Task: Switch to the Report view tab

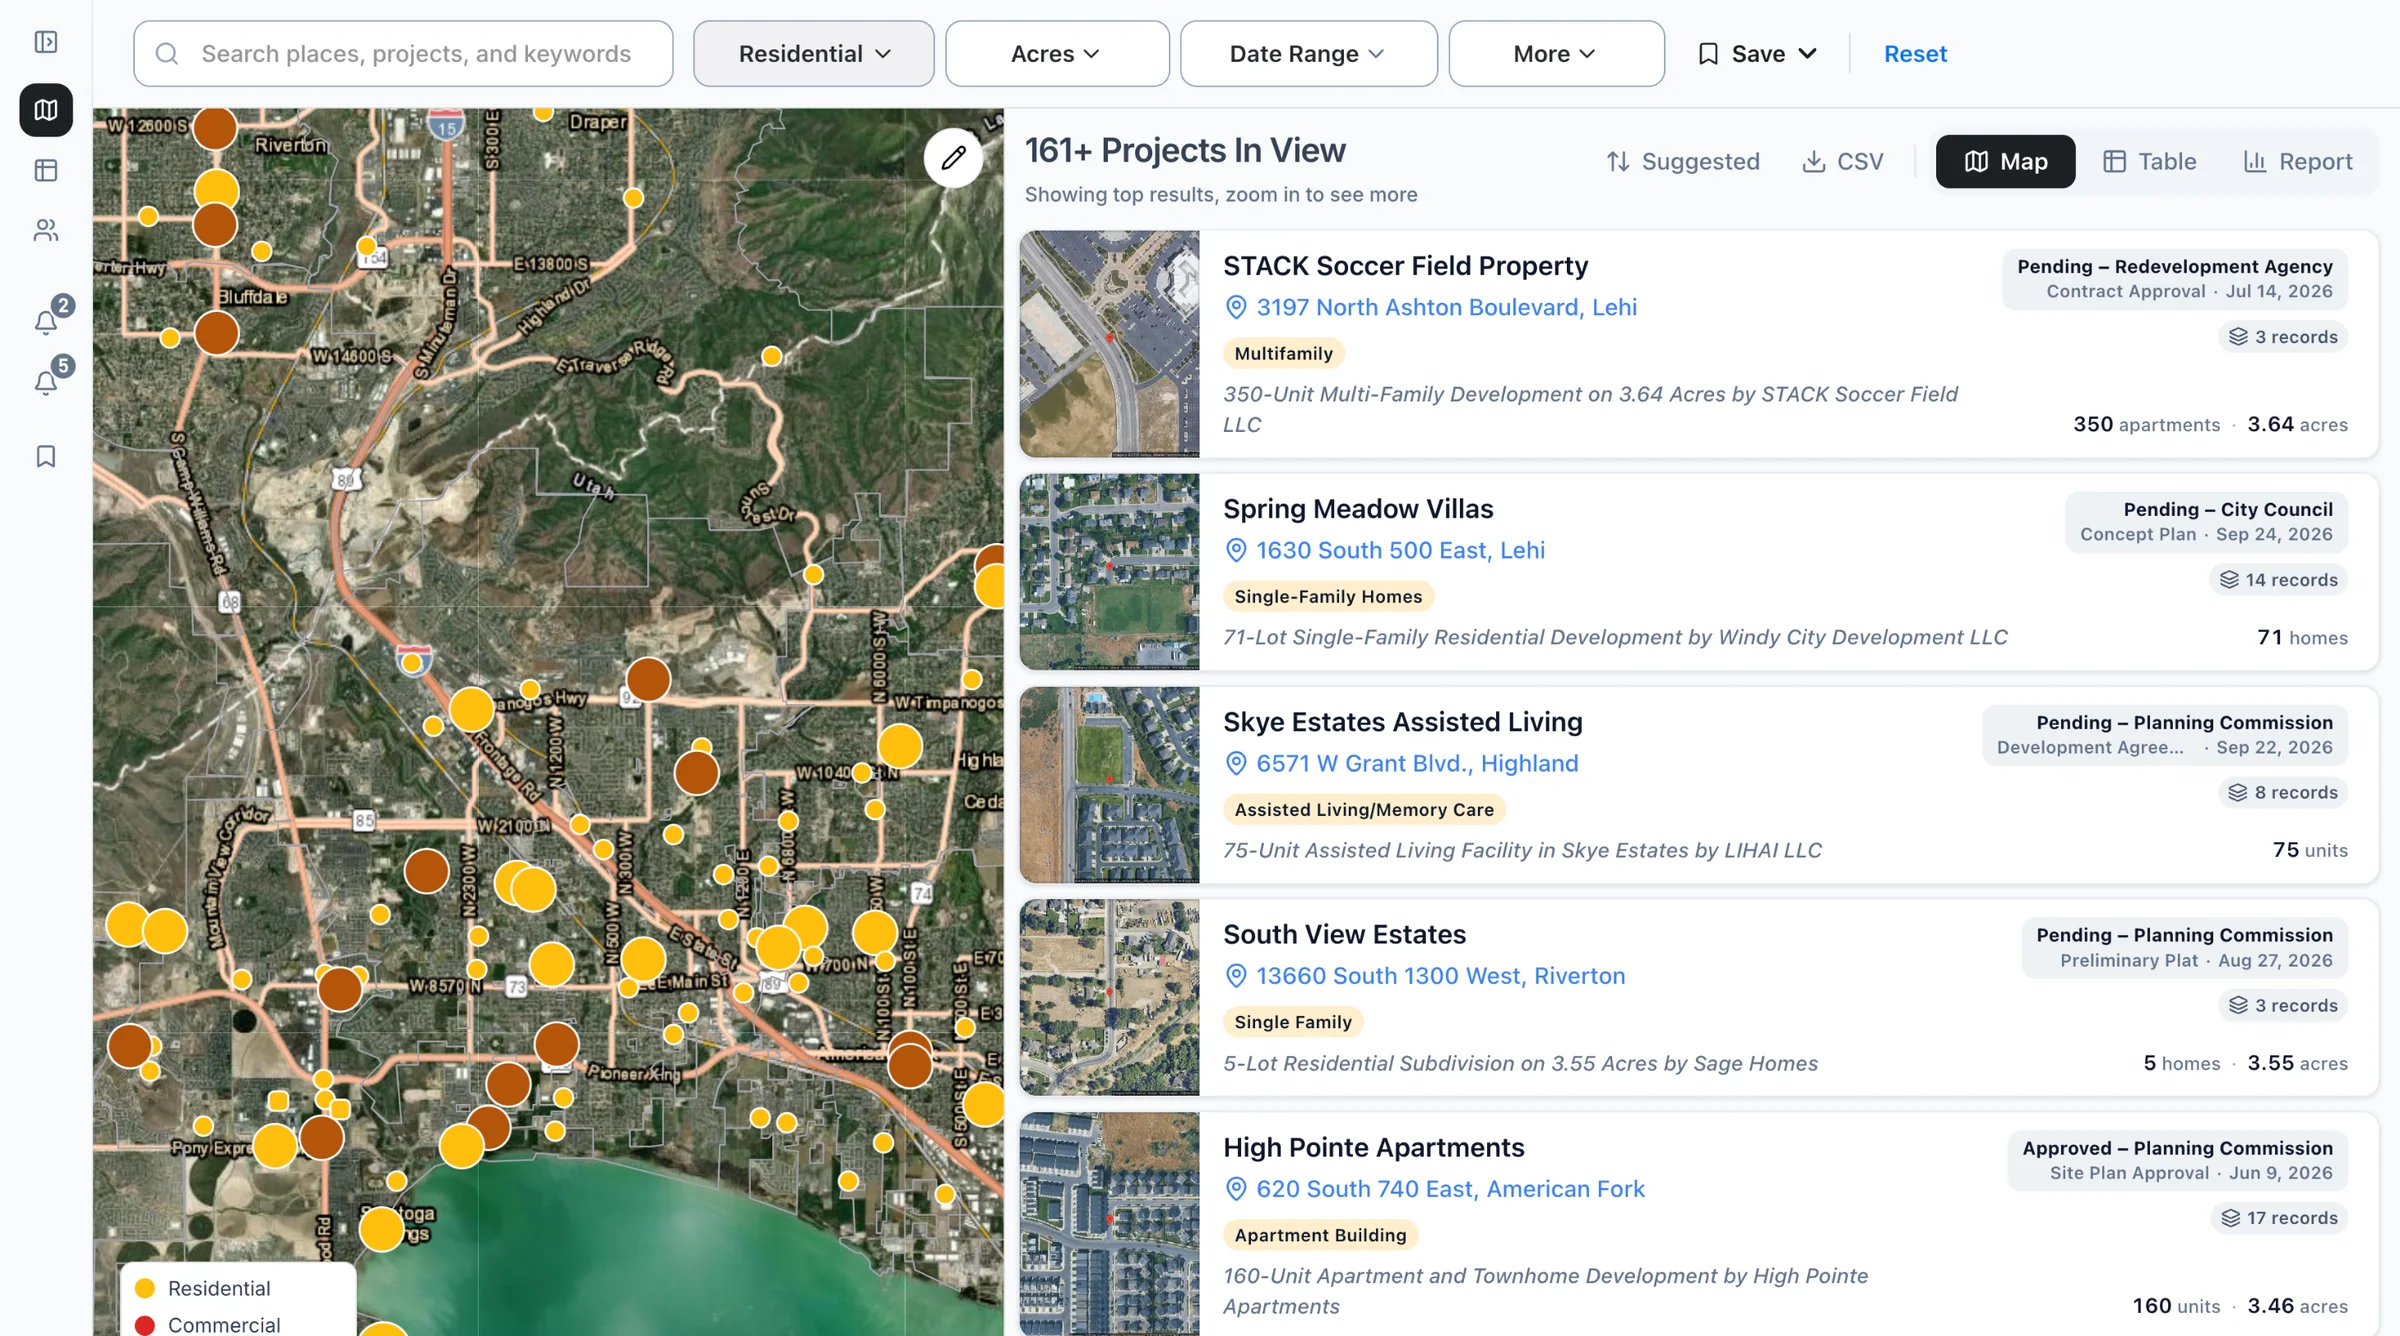Action: (x=2297, y=161)
